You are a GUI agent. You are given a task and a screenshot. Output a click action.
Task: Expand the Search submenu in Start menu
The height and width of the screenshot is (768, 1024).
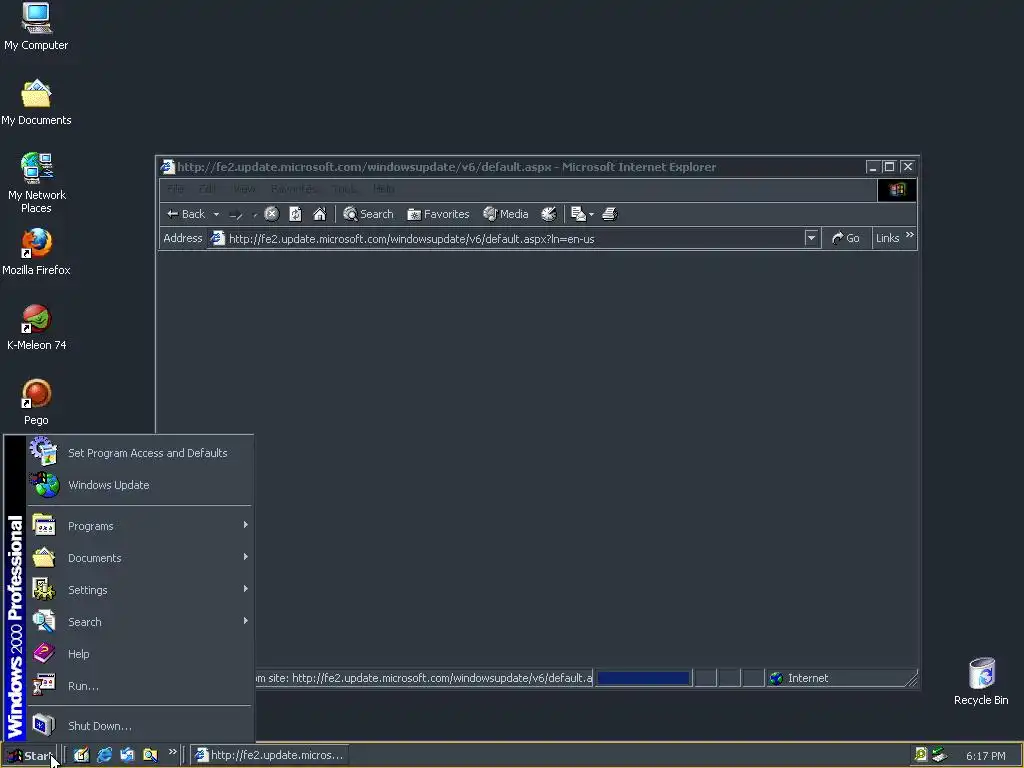pos(140,622)
